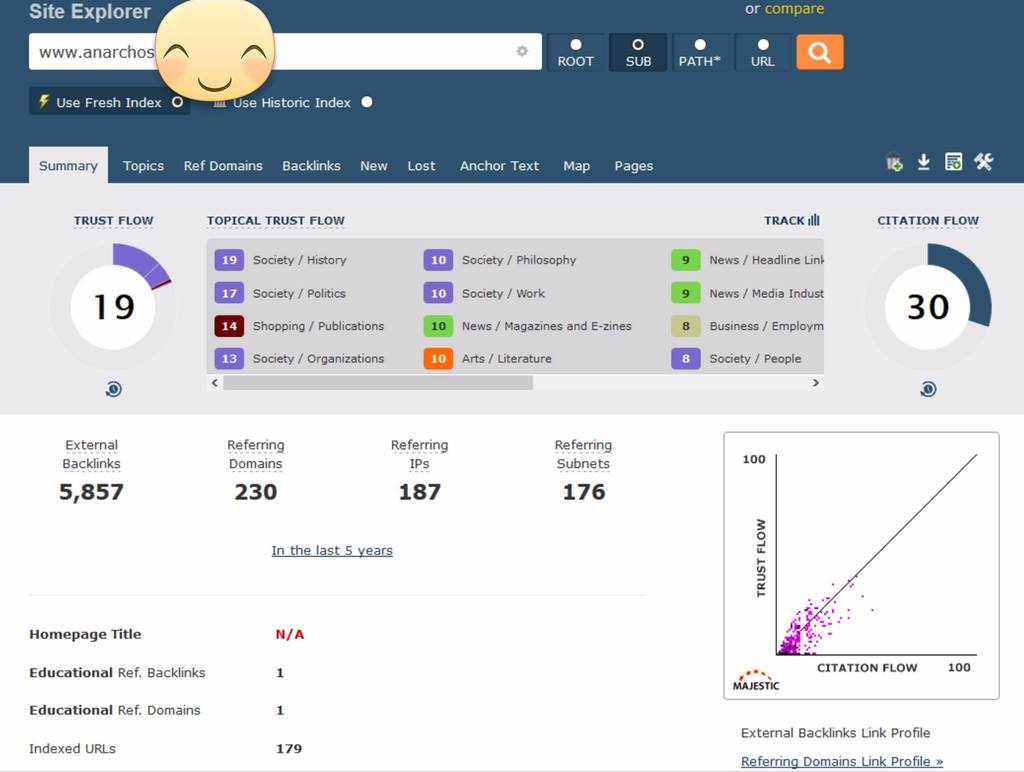This screenshot has height=772, width=1024.
Task: Click the 'Society / Philosophy' topic
Action: coord(519,260)
